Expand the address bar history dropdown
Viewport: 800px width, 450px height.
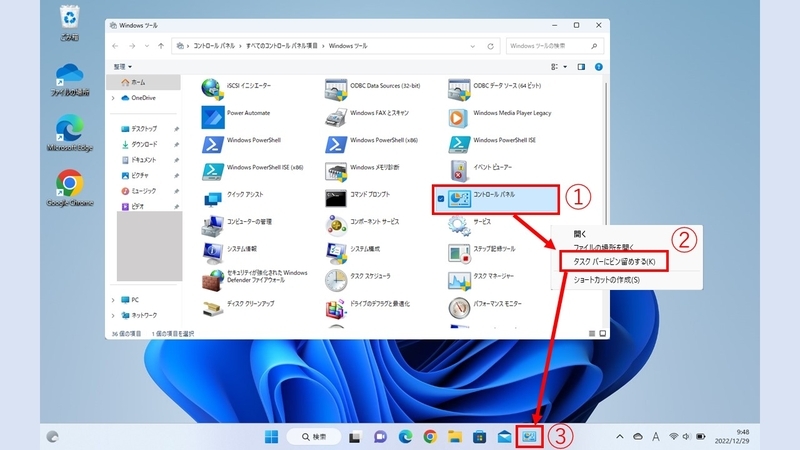(x=472, y=46)
